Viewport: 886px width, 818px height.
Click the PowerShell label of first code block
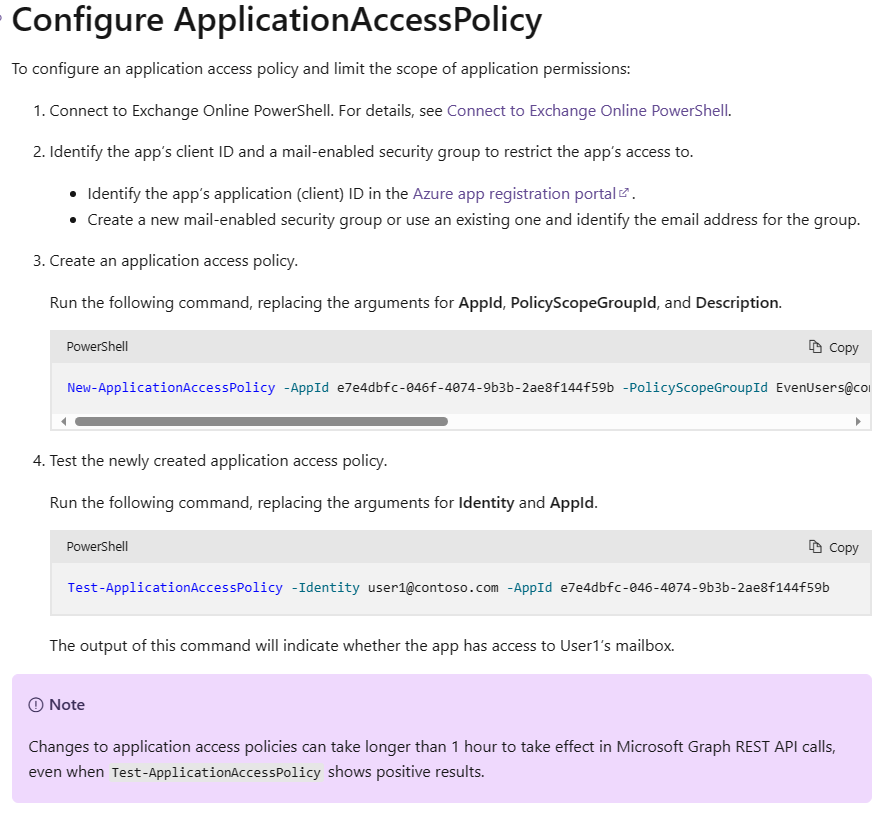click(x=97, y=347)
